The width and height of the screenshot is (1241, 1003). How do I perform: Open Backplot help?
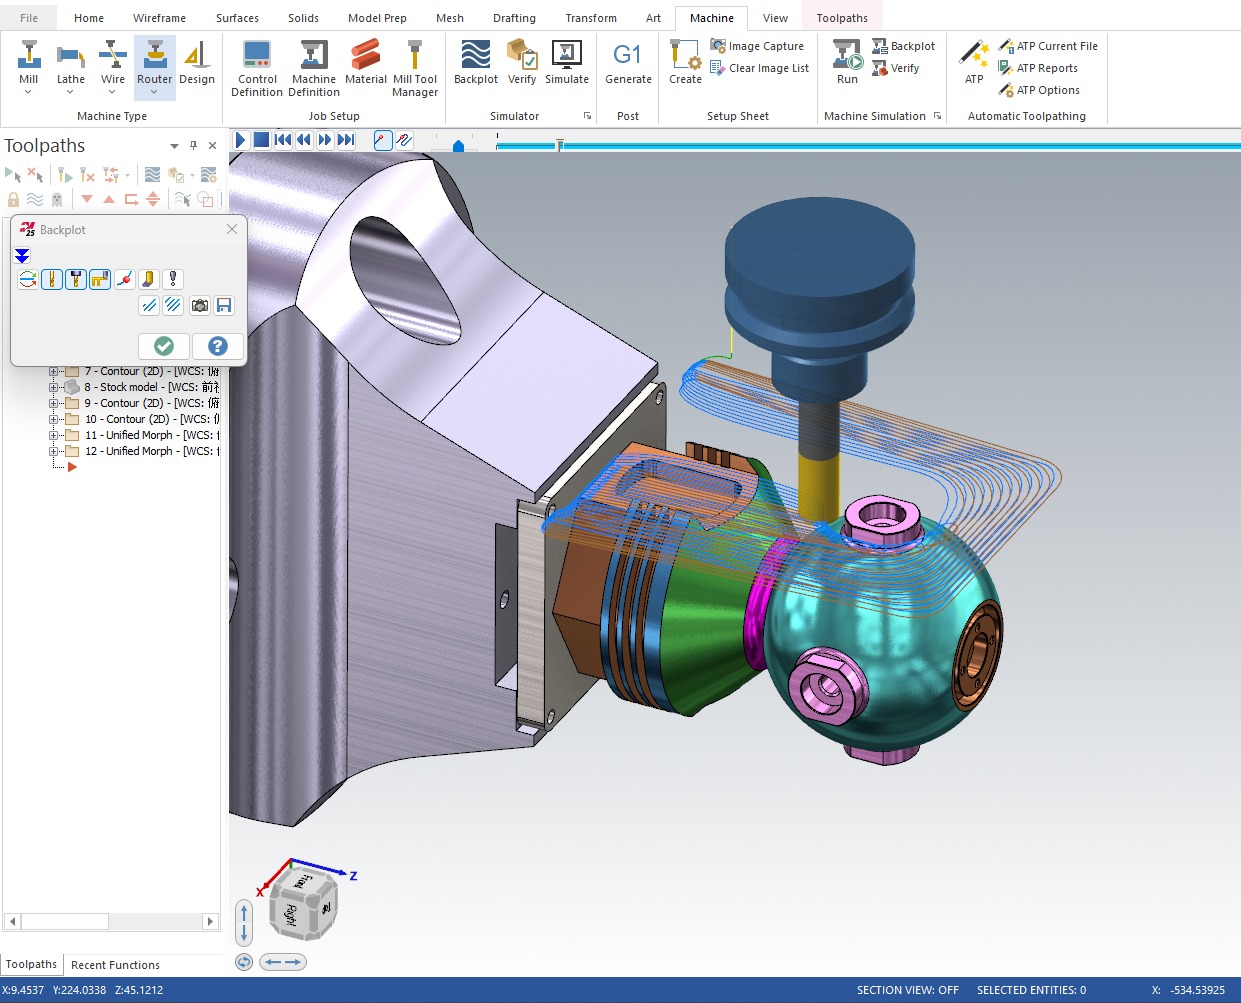[x=217, y=346]
